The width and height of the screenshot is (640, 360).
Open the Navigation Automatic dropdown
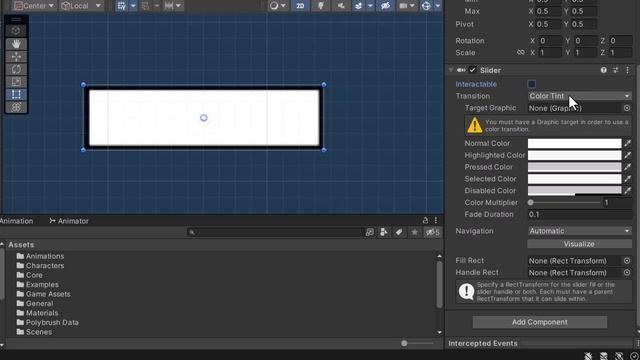[x=579, y=231]
